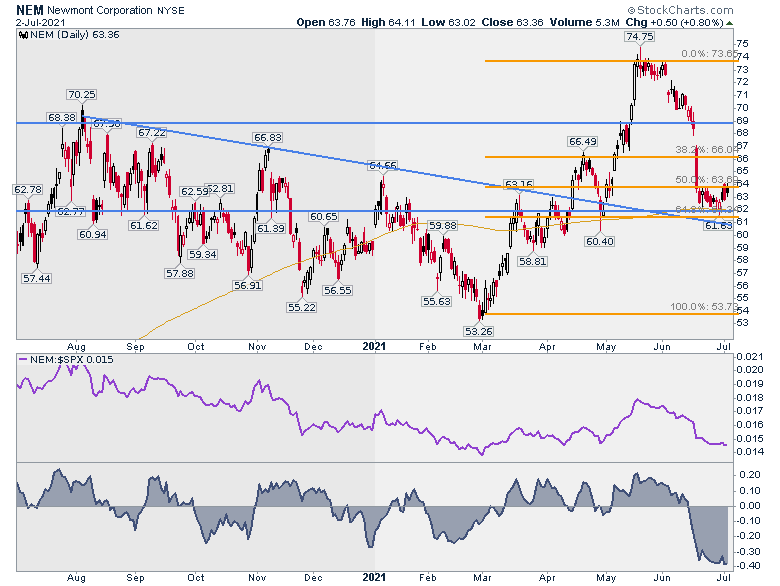This screenshot has height=586, width=780.
Task: Click the 64.66 January high label
Action: pyautogui.click(x=382, y=166)
